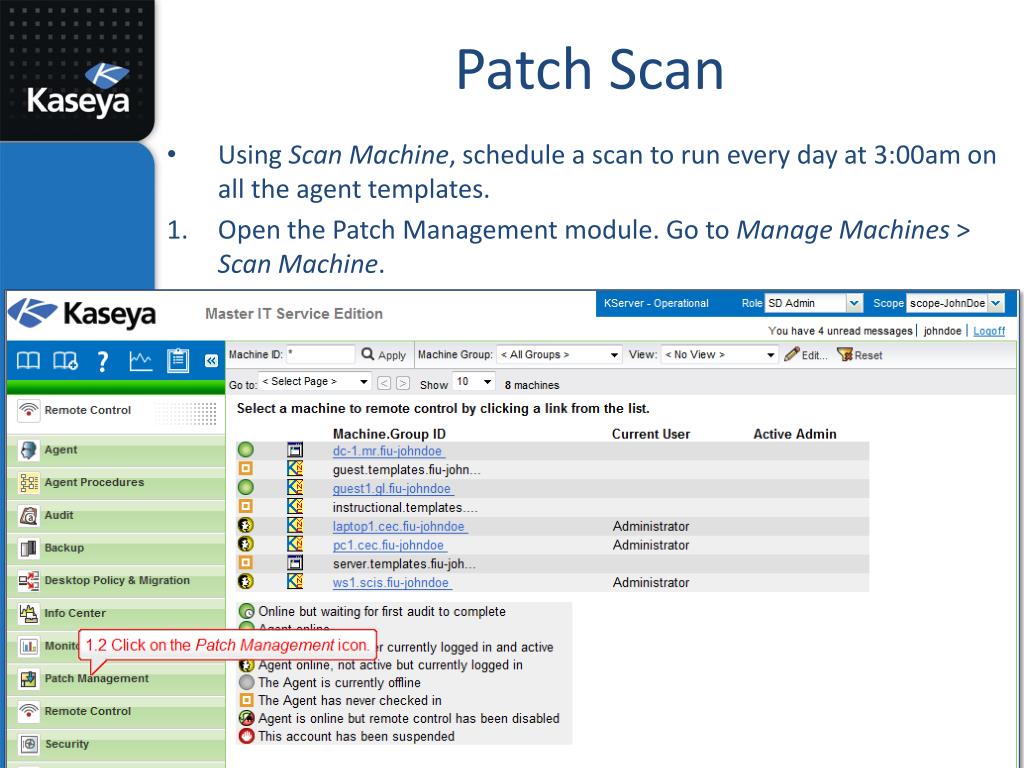Select Security in the navigation menu
The width and height of the screenshot is (1024, 768).
(66, 744)
